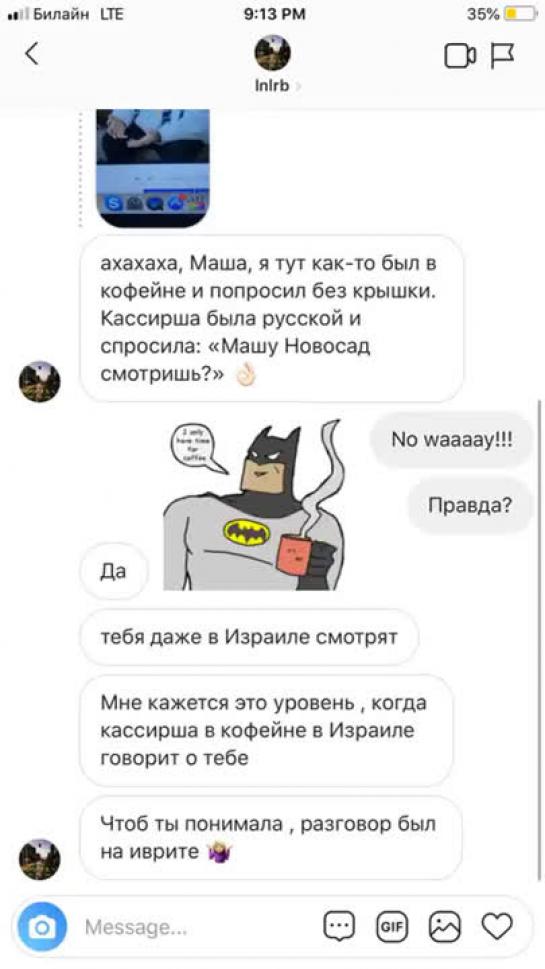Tap the "Да" reply bubble
545x969 pixels.
coord(114,571)
